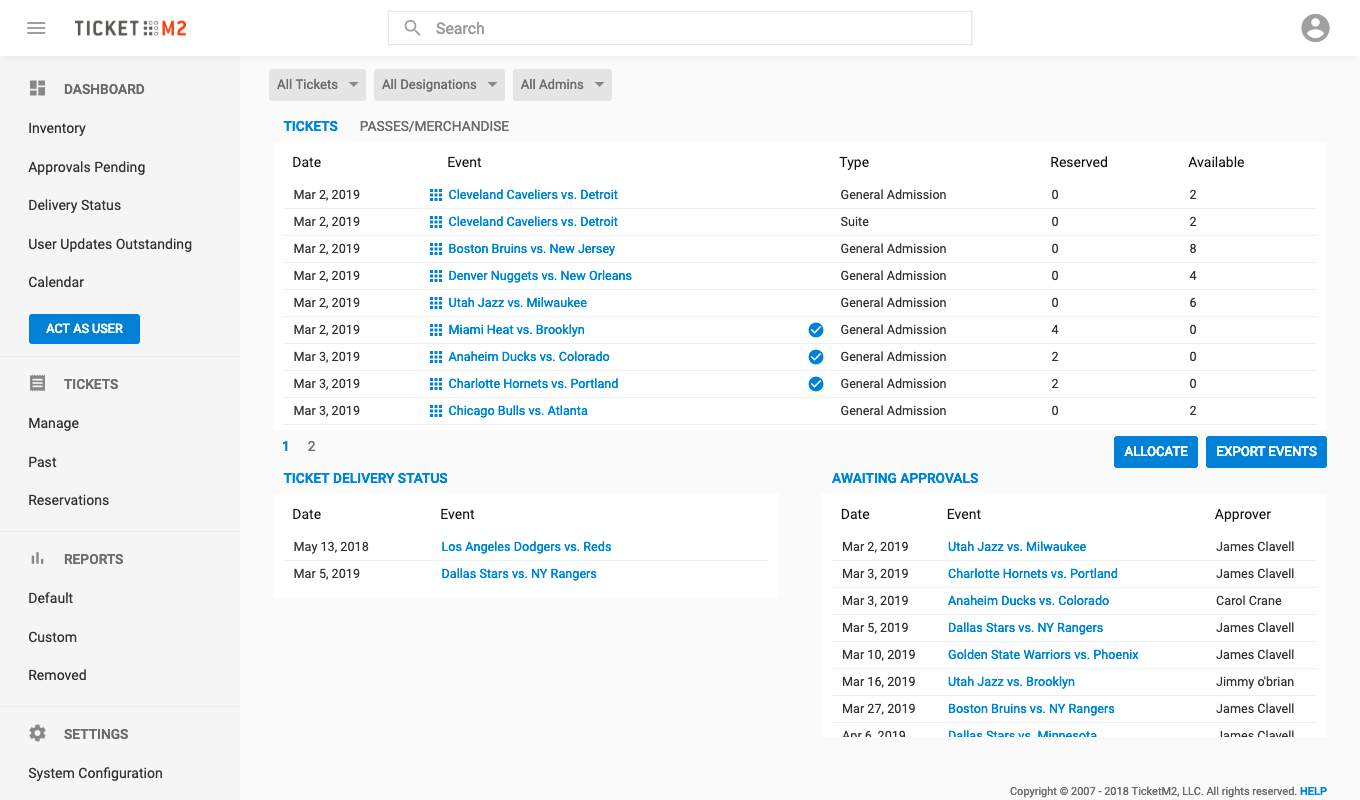Expand the All Designations dropdown
The image size is (1360, 800).
point(439,85)
